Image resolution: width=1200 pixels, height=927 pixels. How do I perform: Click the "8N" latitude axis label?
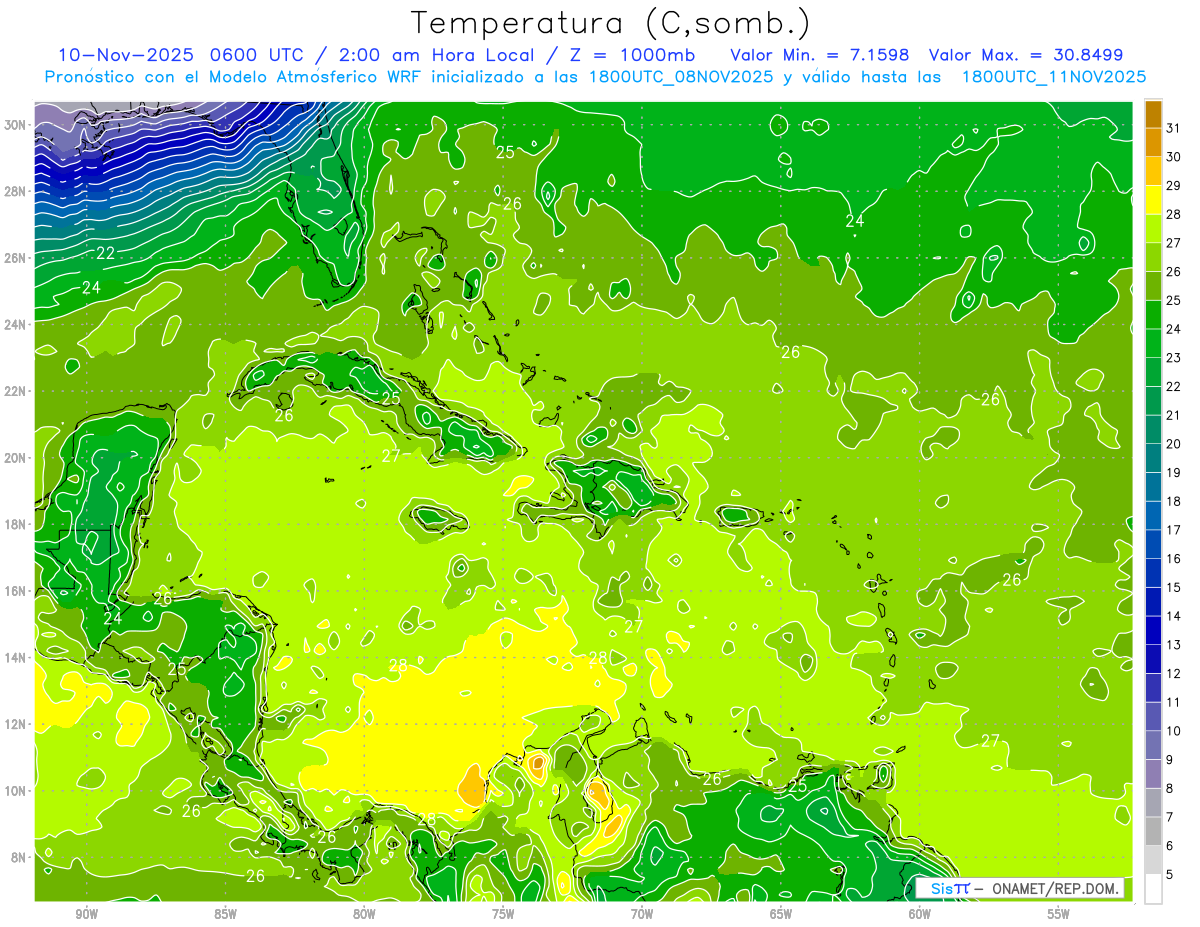(20, 857)
